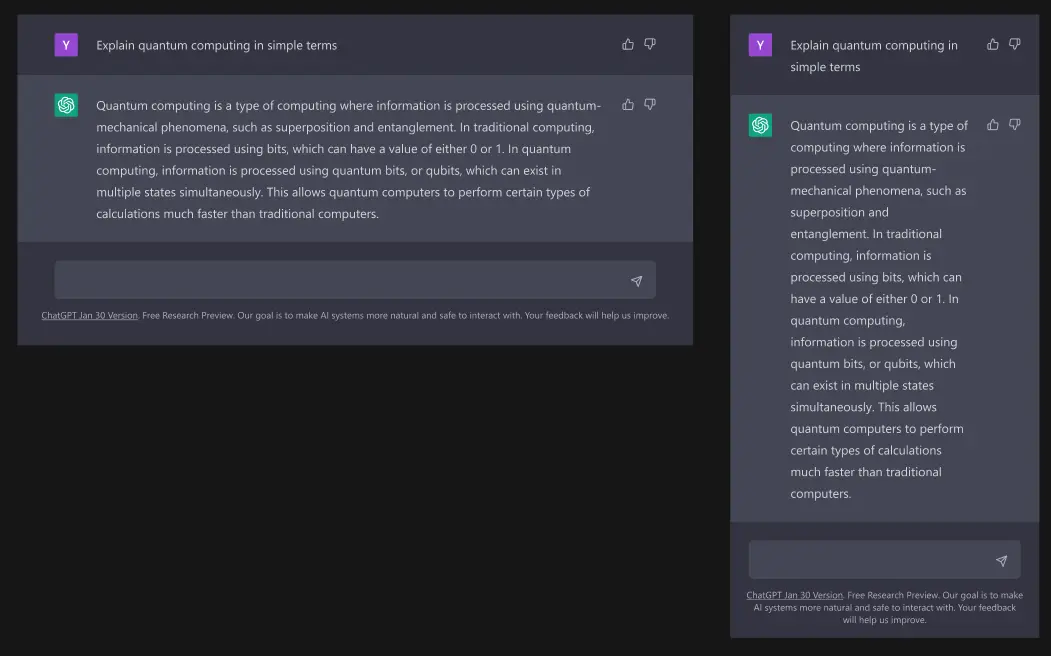The width and height of the screenshot is (1051, 656).
Task: Select the purple Y user avatar, wide panel
Action: (x=65, y=45)
